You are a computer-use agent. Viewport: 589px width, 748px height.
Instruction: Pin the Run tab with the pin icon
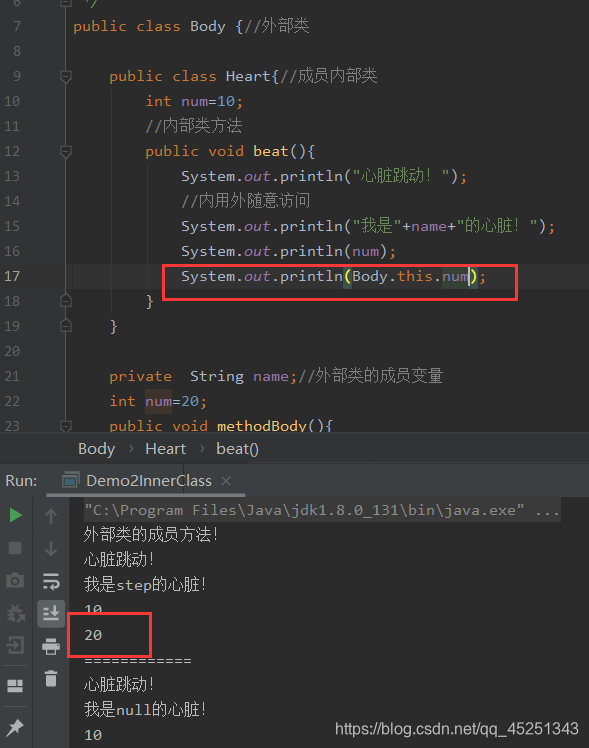pos(15,727)
